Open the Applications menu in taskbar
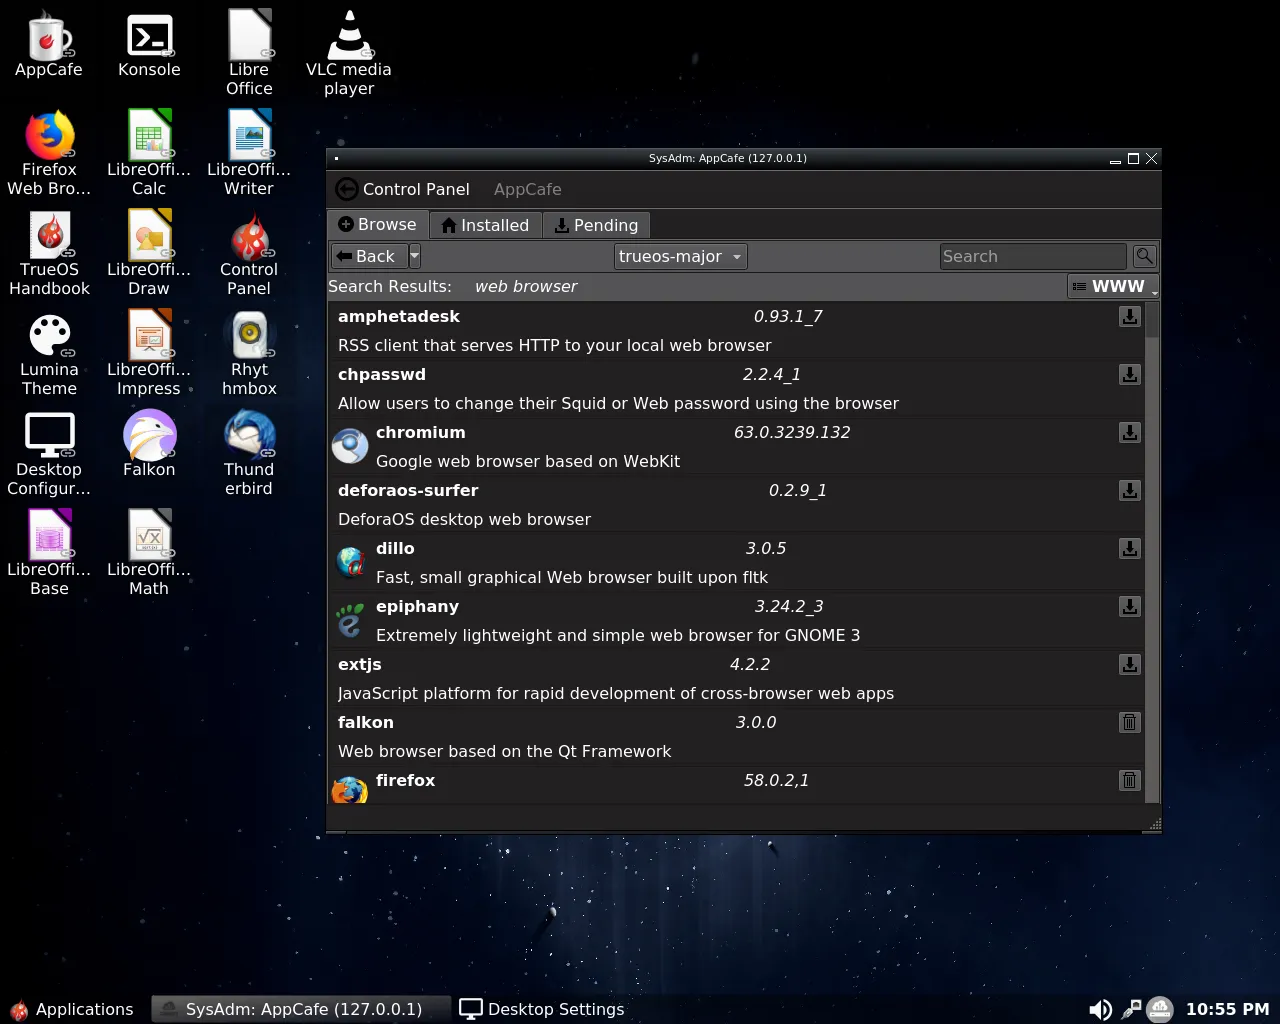The height and width of the screenshot is (1024, 1280). click(72, 1009)
